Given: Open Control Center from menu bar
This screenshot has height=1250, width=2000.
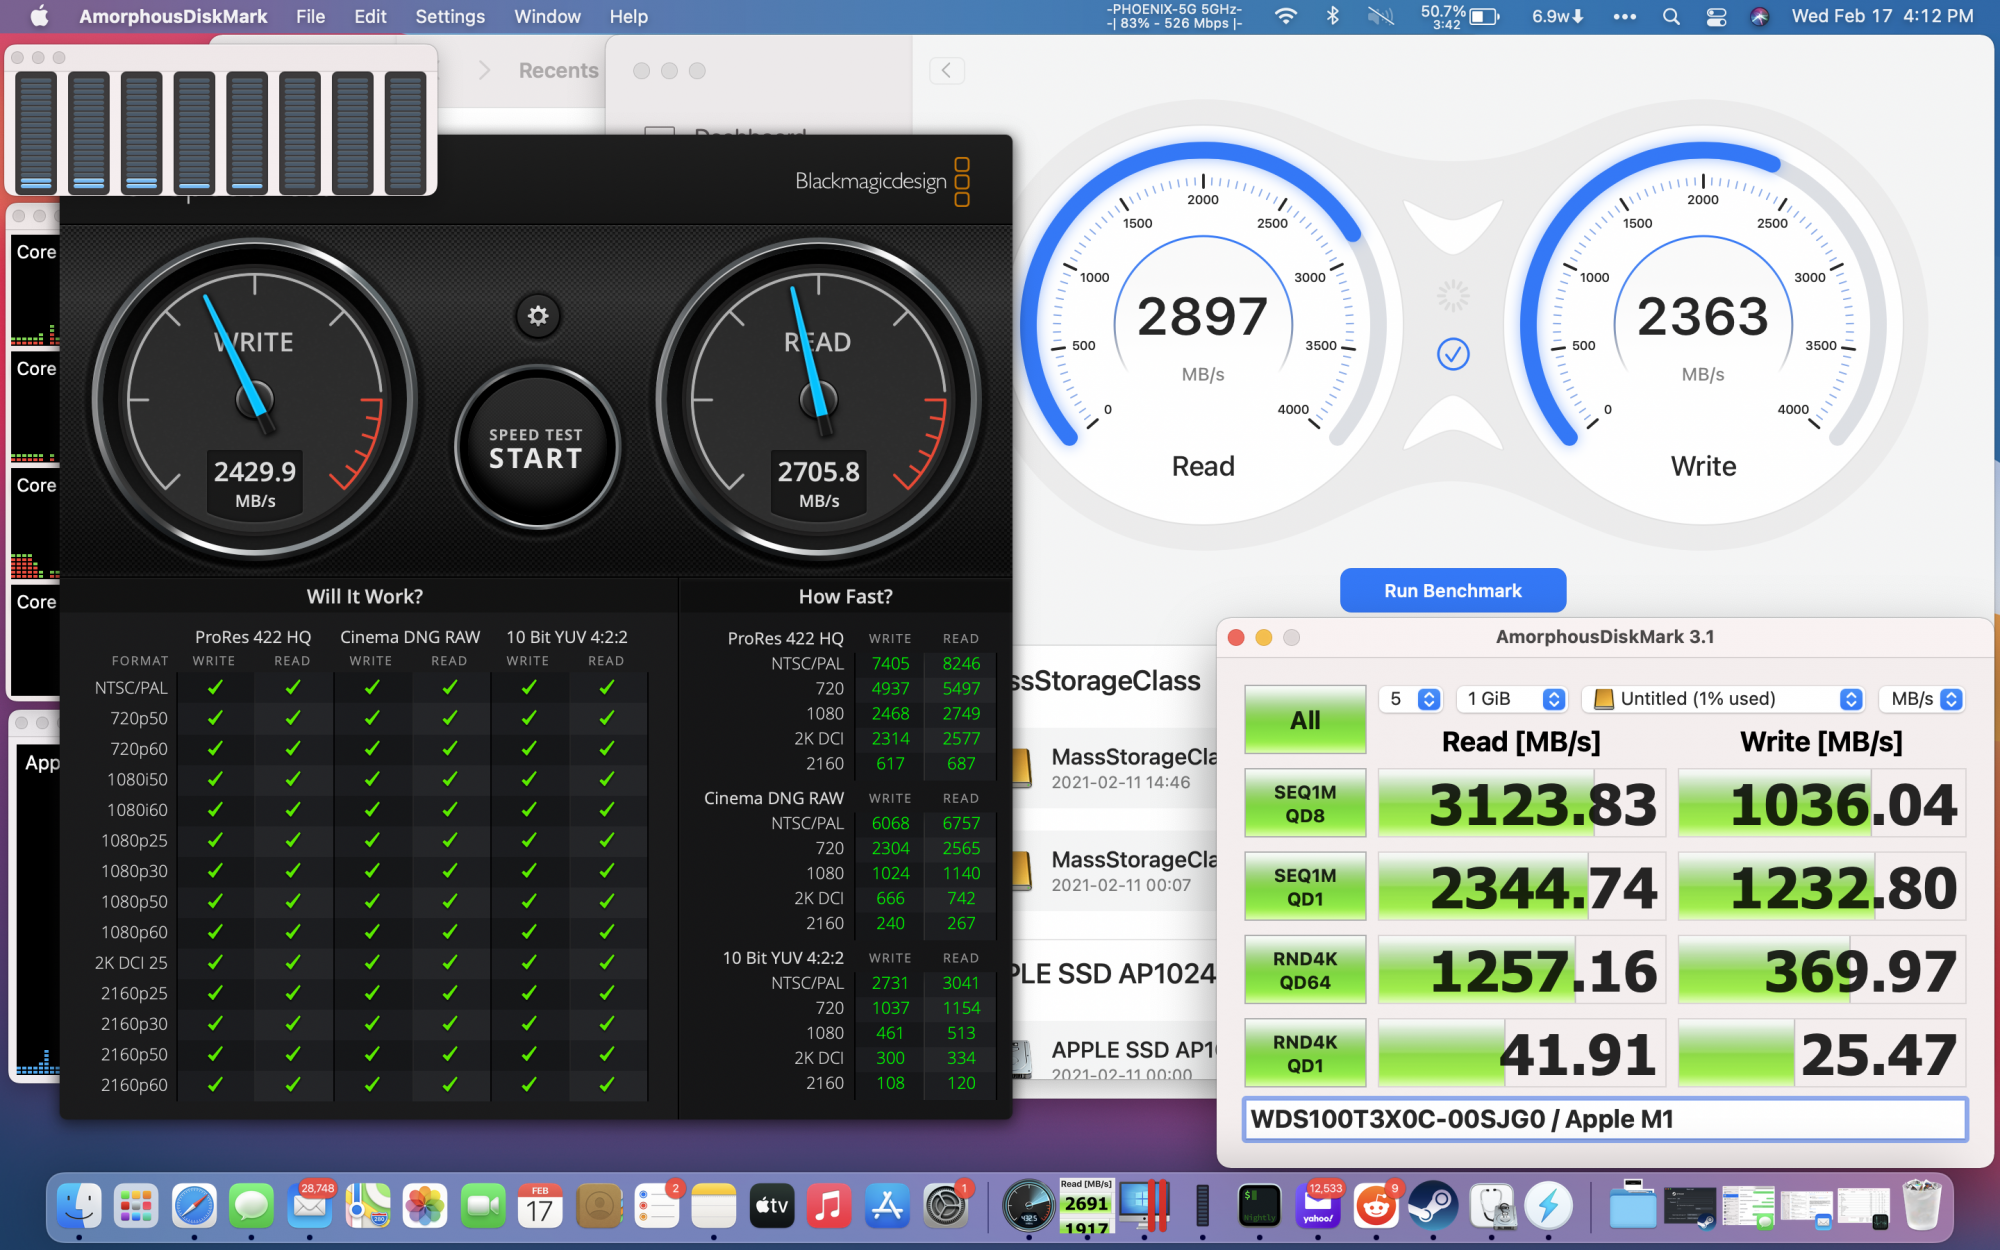Looking at the screenshot, I should click(1716, 16).
